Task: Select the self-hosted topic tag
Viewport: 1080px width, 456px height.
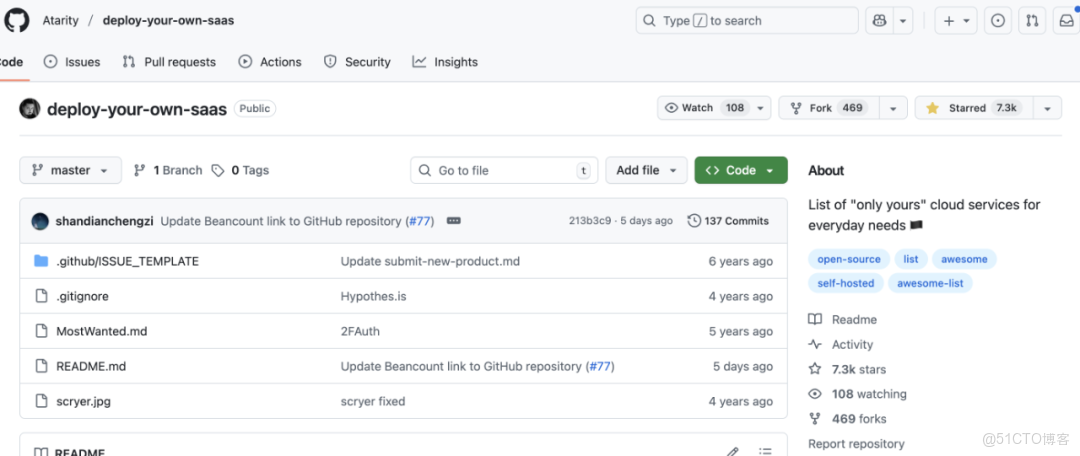Action: pos(845,283)
